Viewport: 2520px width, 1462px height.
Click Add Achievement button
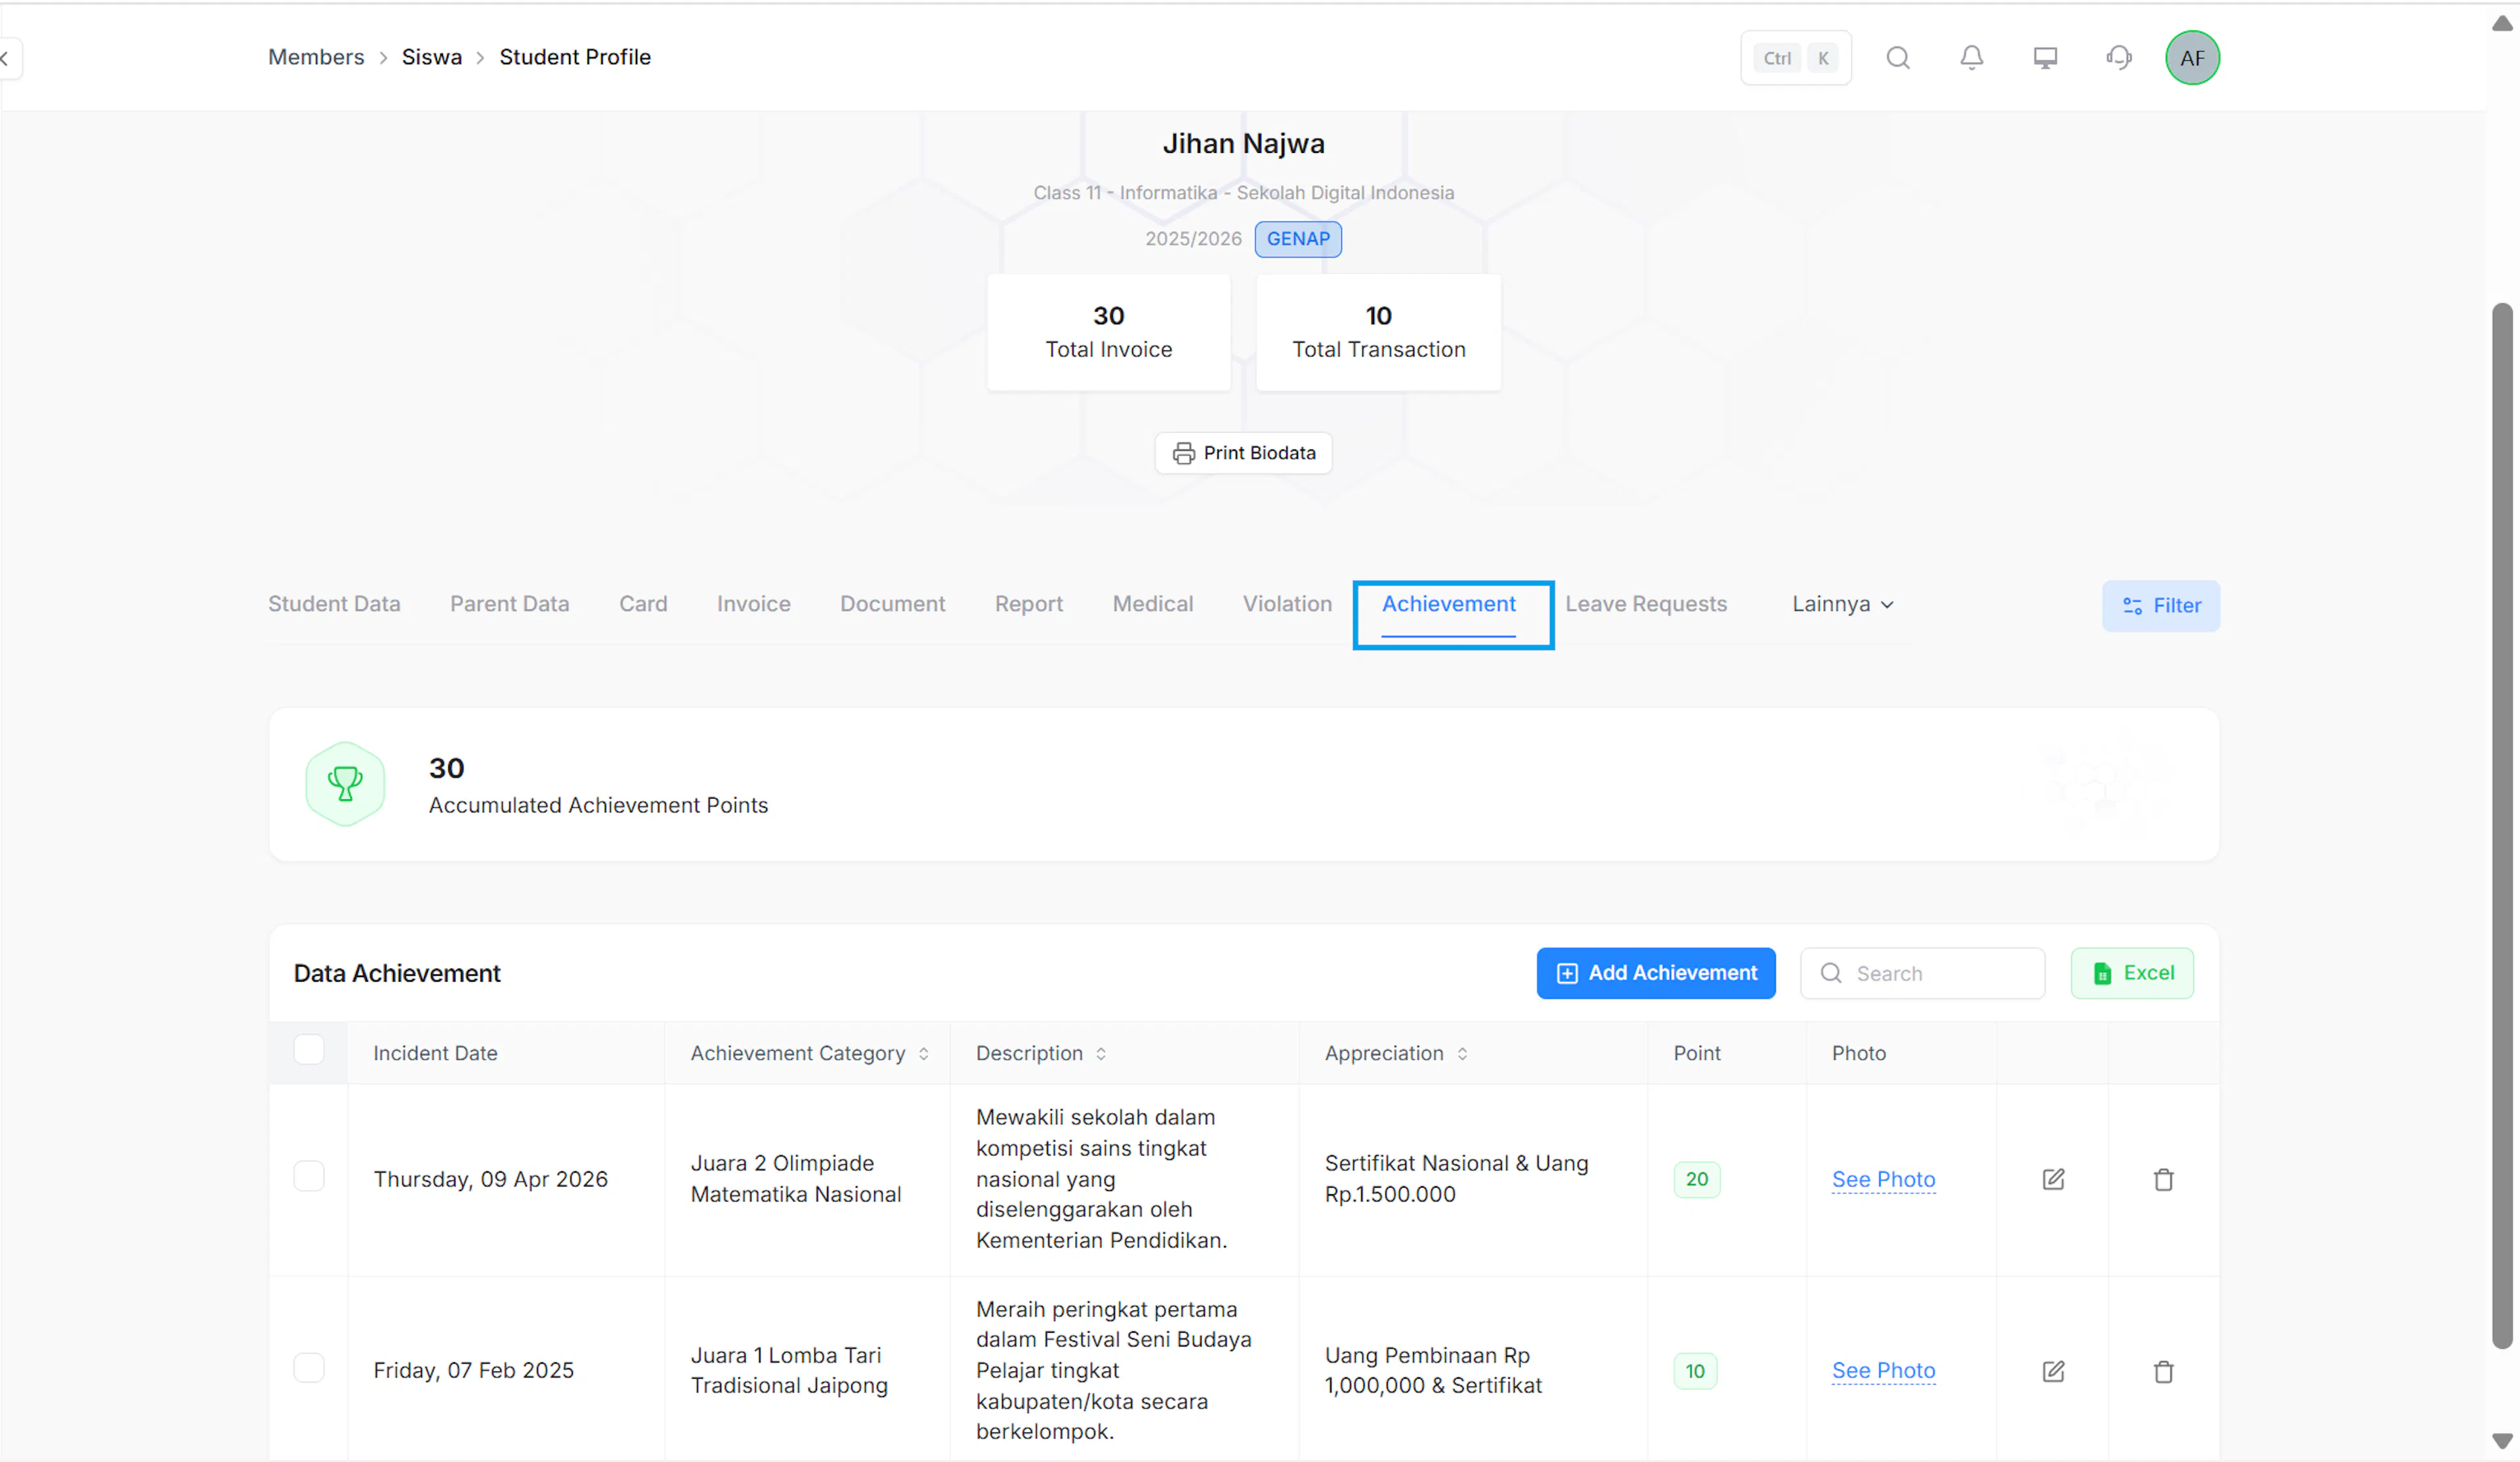click(x=1656, y=973)
